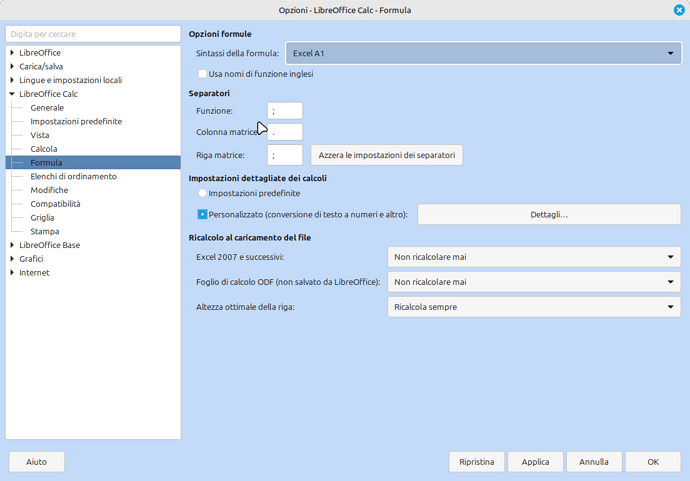
Task: Open the Dettagli... dialog
Action: pos(549,214)
